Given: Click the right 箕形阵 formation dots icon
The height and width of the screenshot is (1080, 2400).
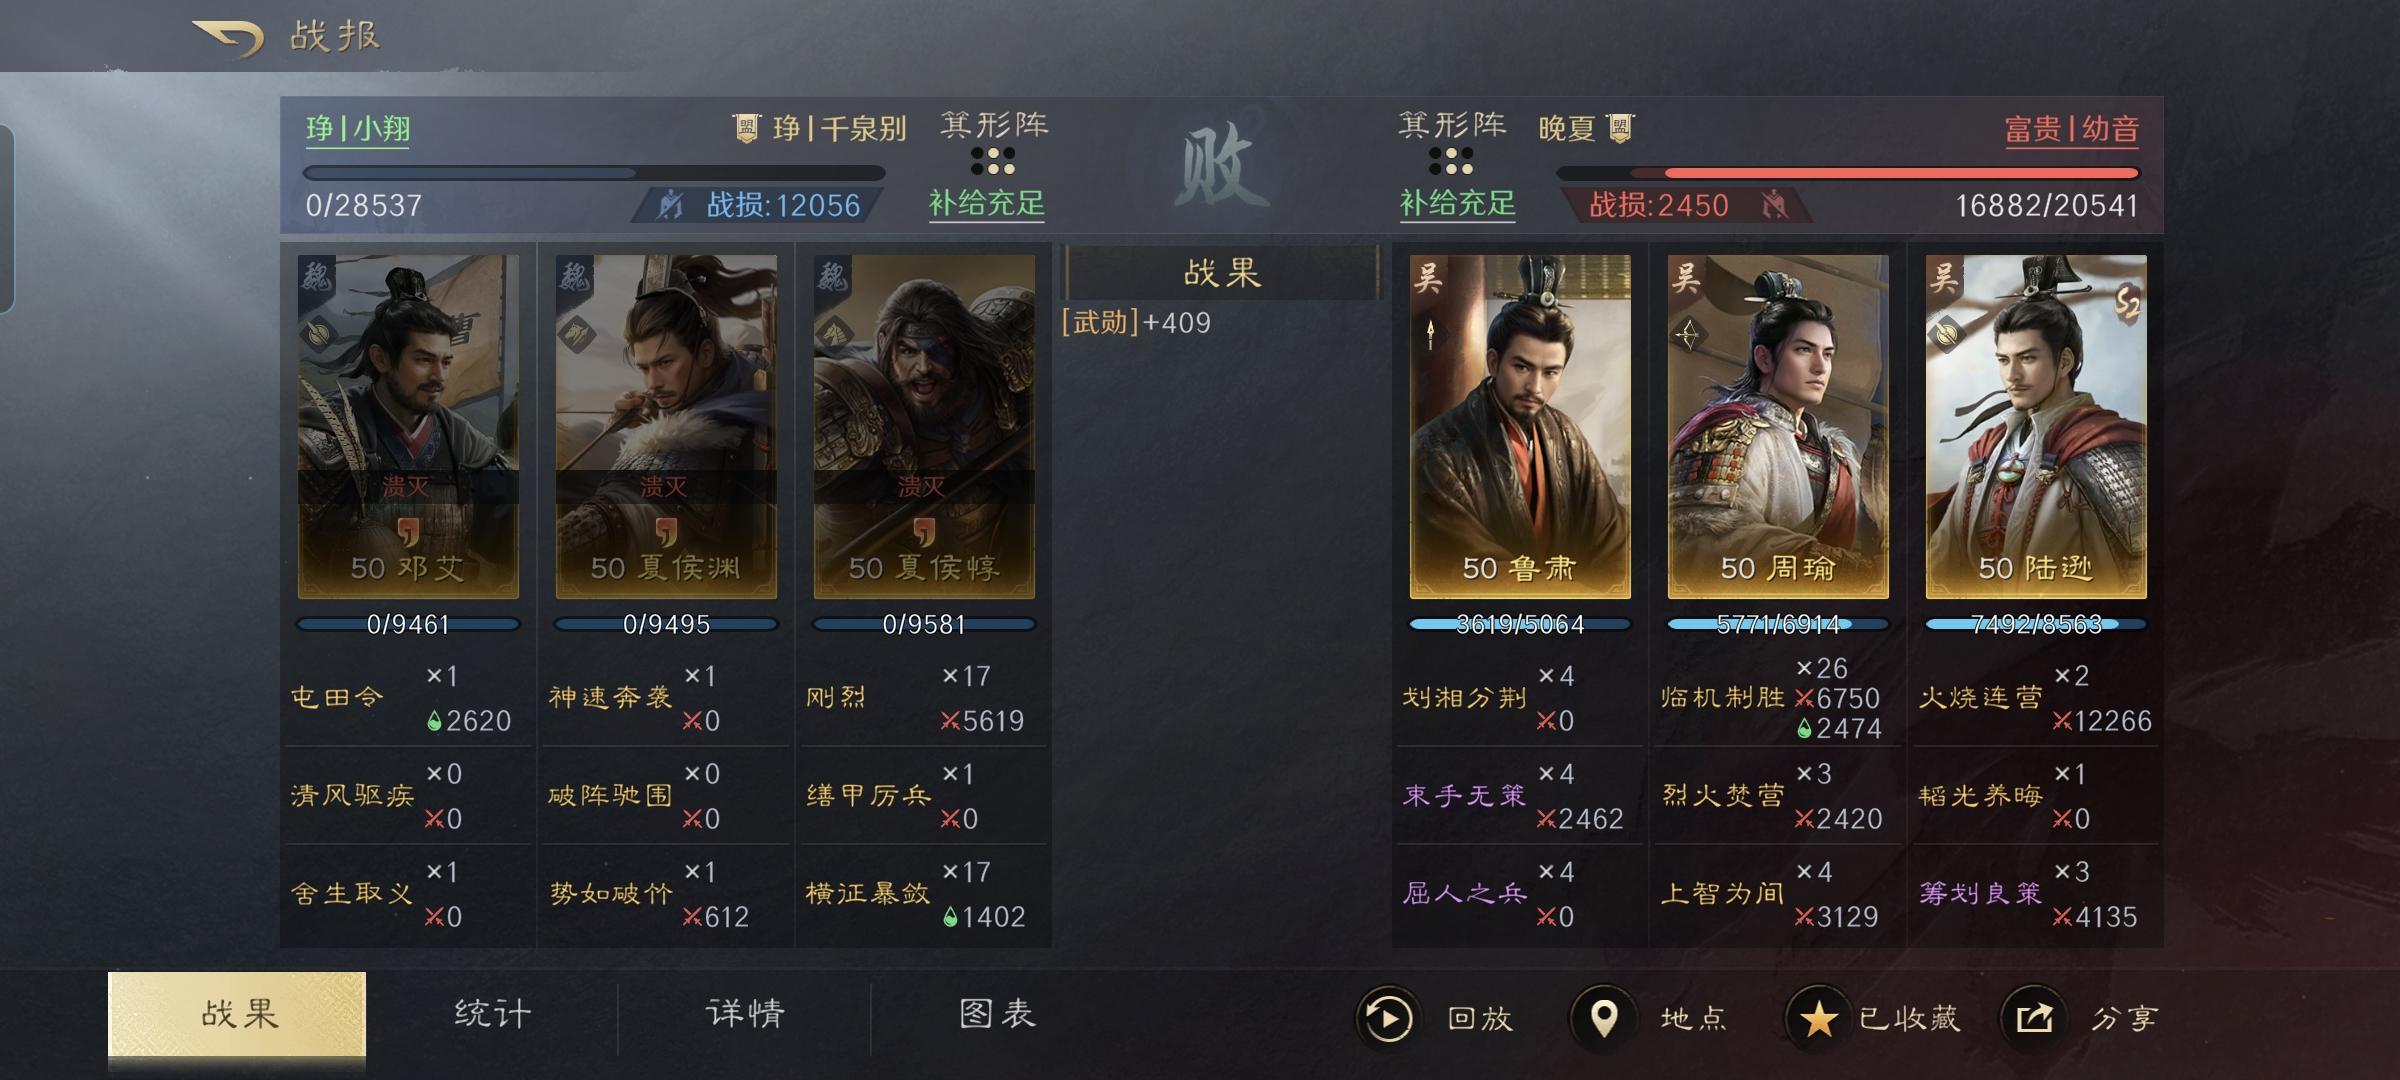Looking at the screenshot, I should [1451, 161].
